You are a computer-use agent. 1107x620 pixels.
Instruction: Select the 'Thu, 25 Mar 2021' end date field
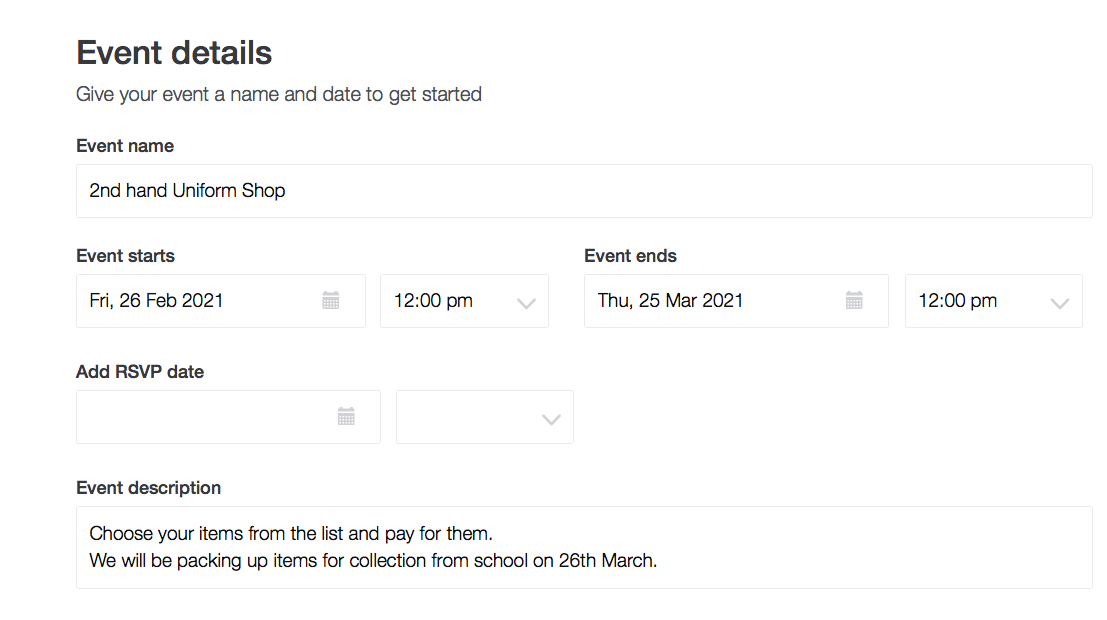coord(736,301)
